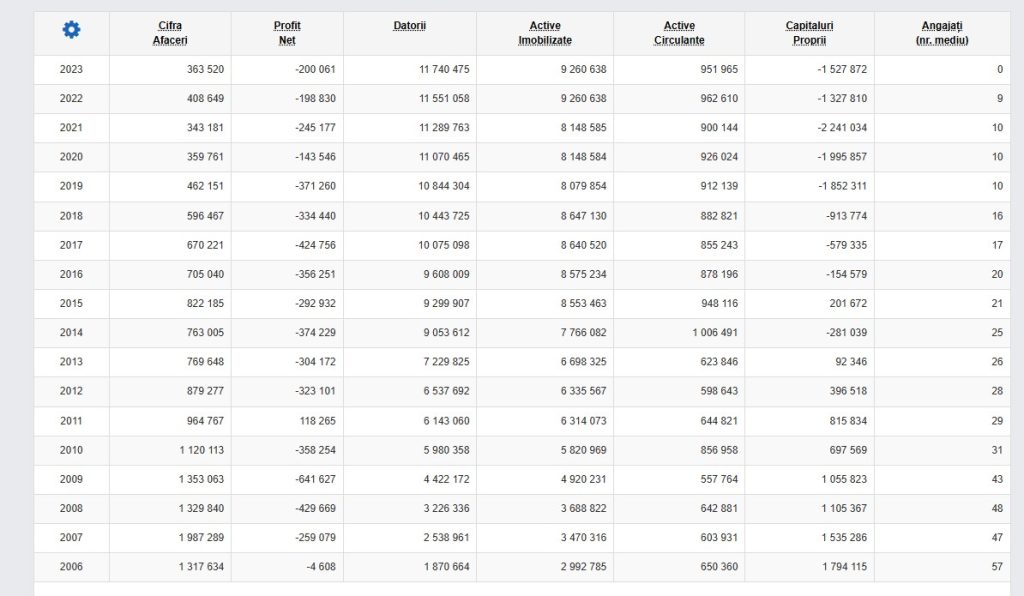Select the 2006 year row label
Screen dimensions: 1024x596
[71, 567]
